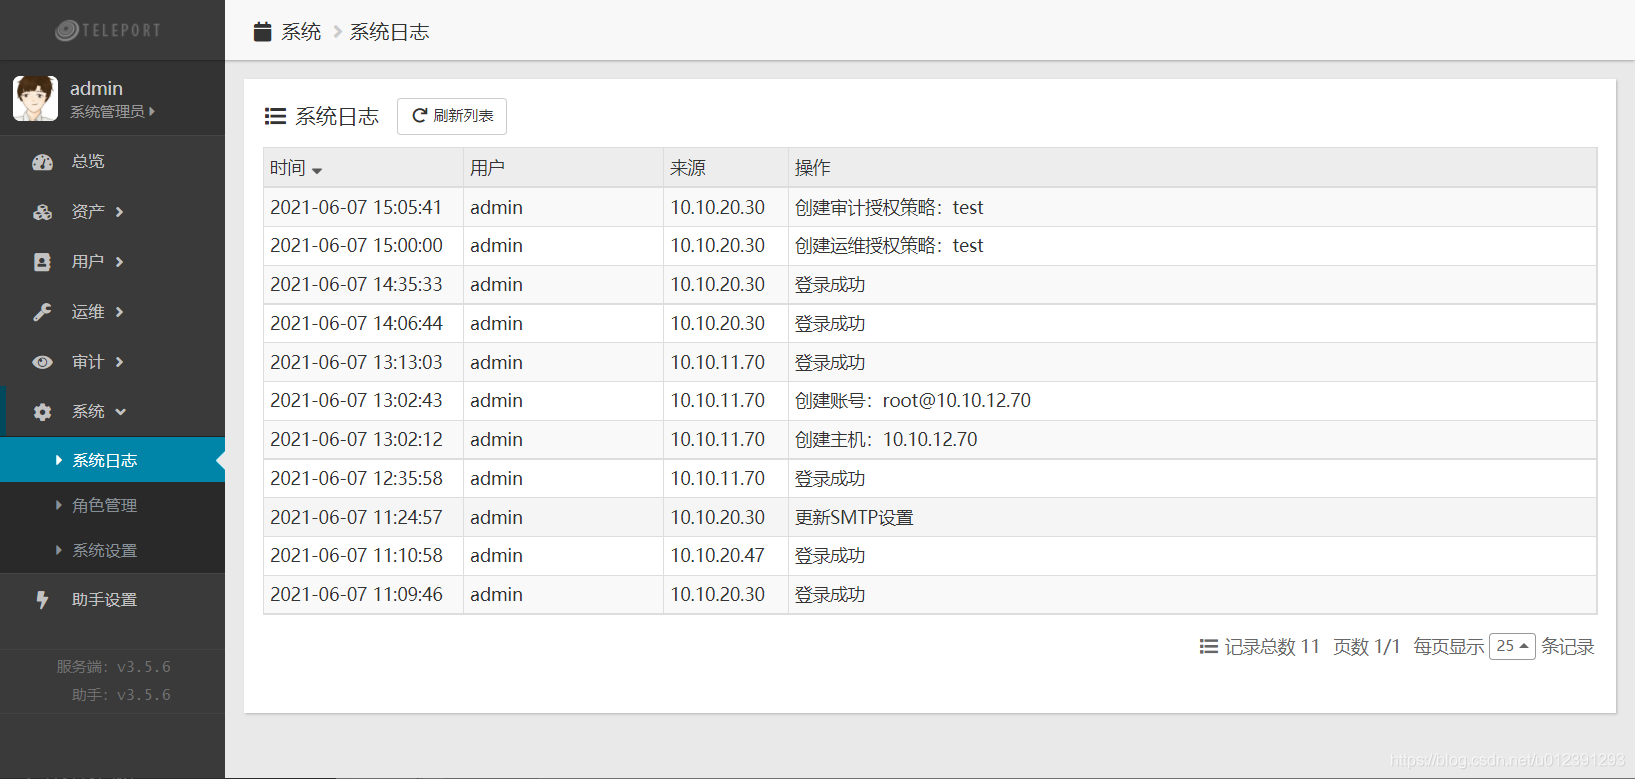1635x779 pixels.
Task: Click time cell 2021-06-07 13:13:03
Action: (x=356, y=362)
